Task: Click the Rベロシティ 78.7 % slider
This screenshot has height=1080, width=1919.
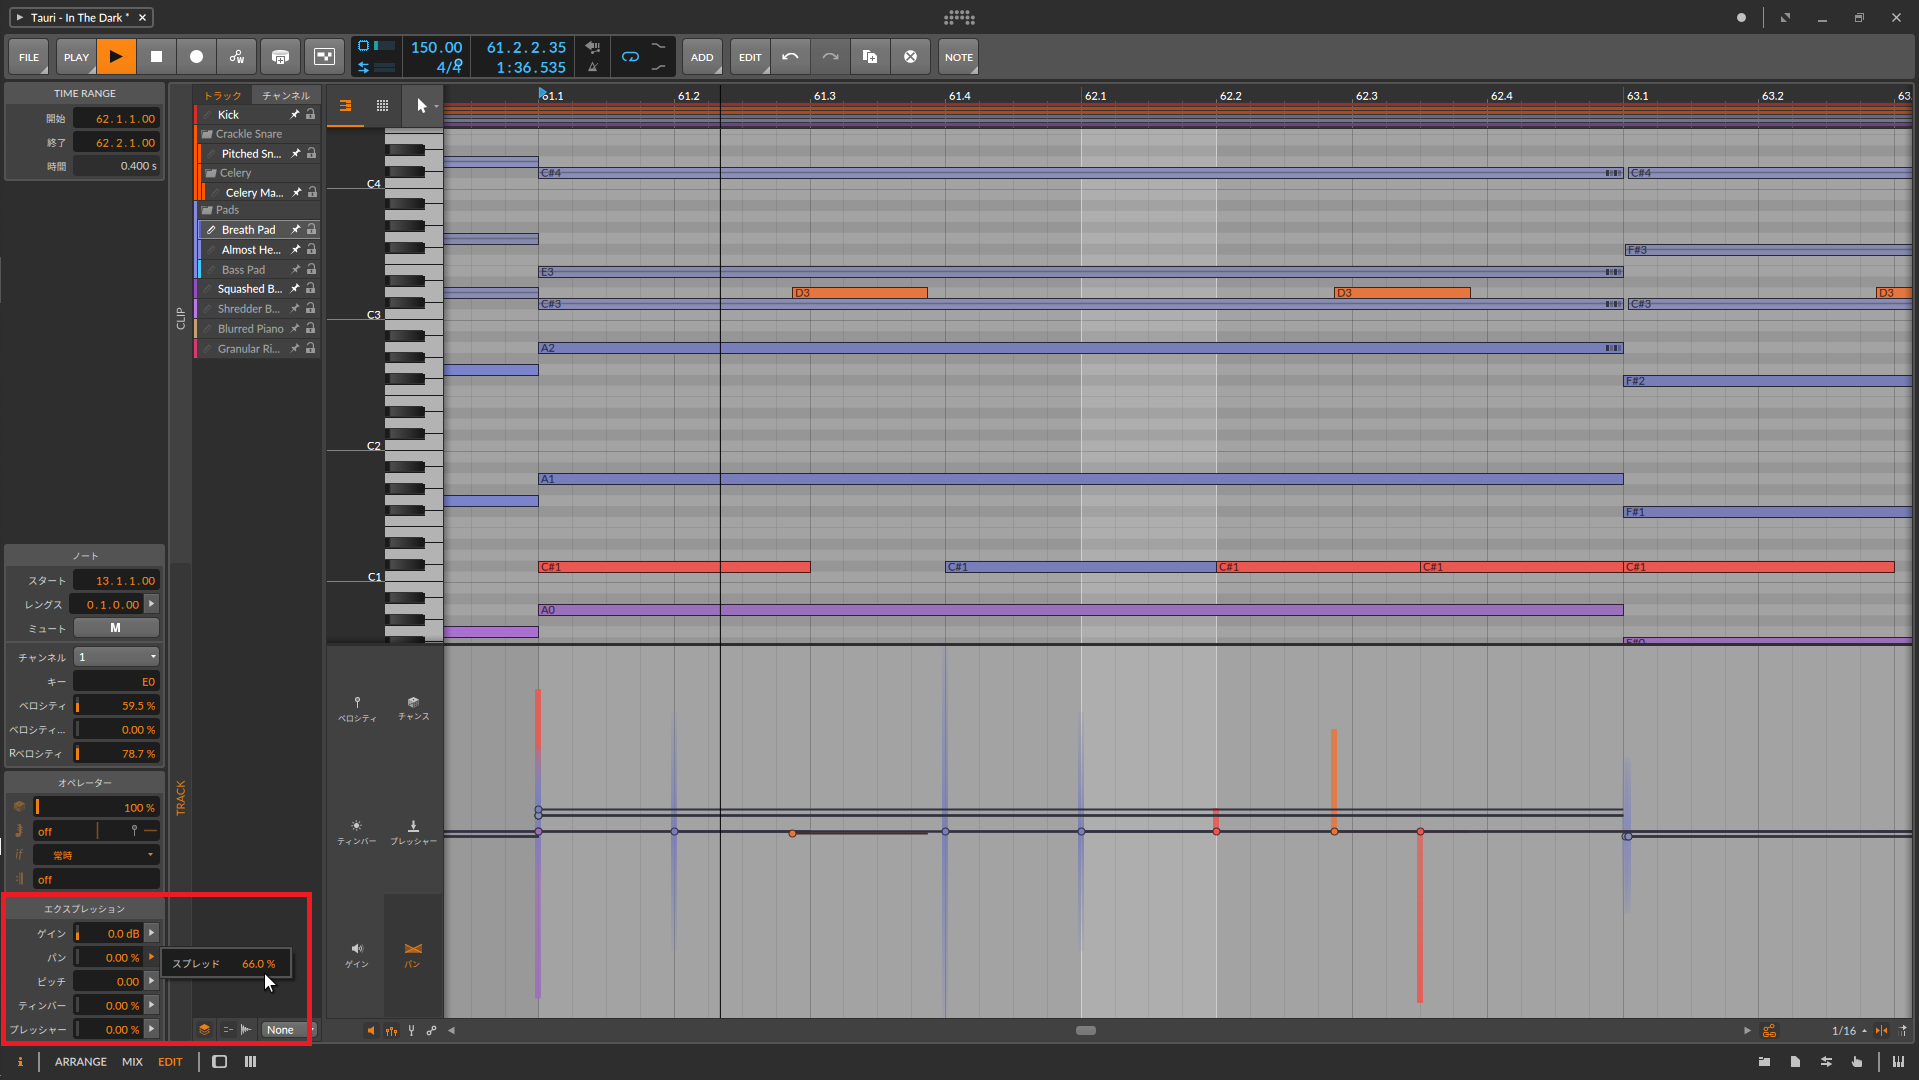Action: 116,754
